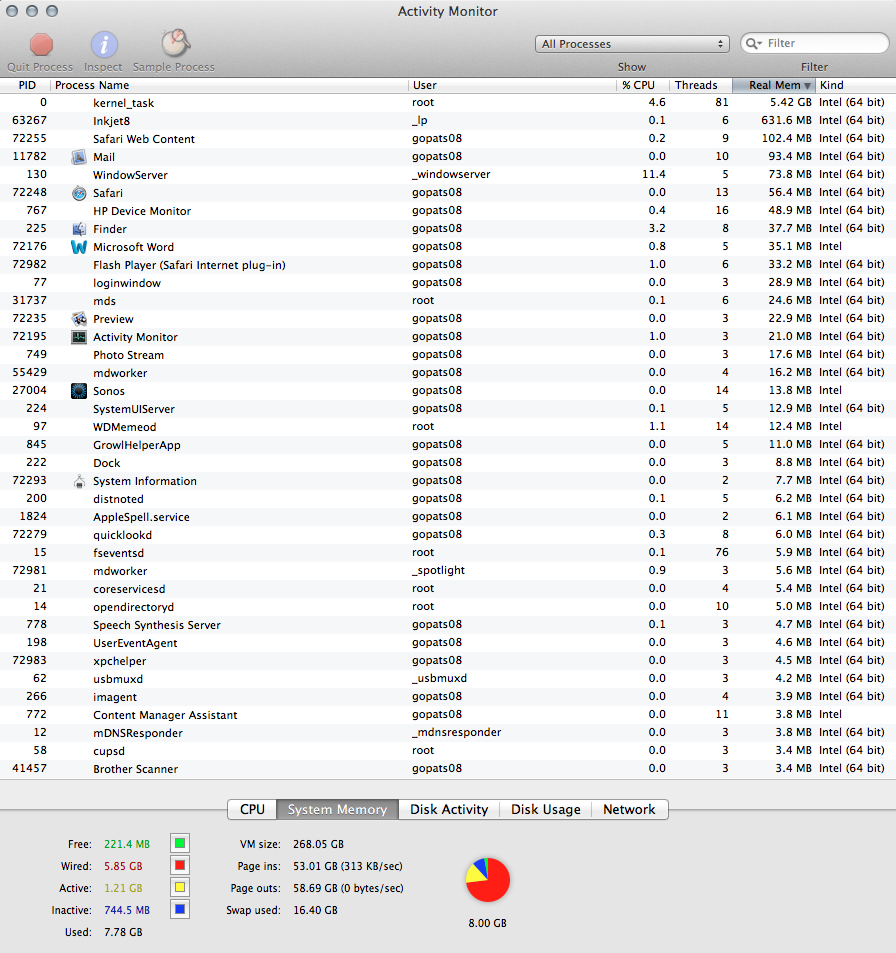This screenshot has width=896, height=953.
Task: Select mdworker process owned by _spotlight
Action: [448, 571]
